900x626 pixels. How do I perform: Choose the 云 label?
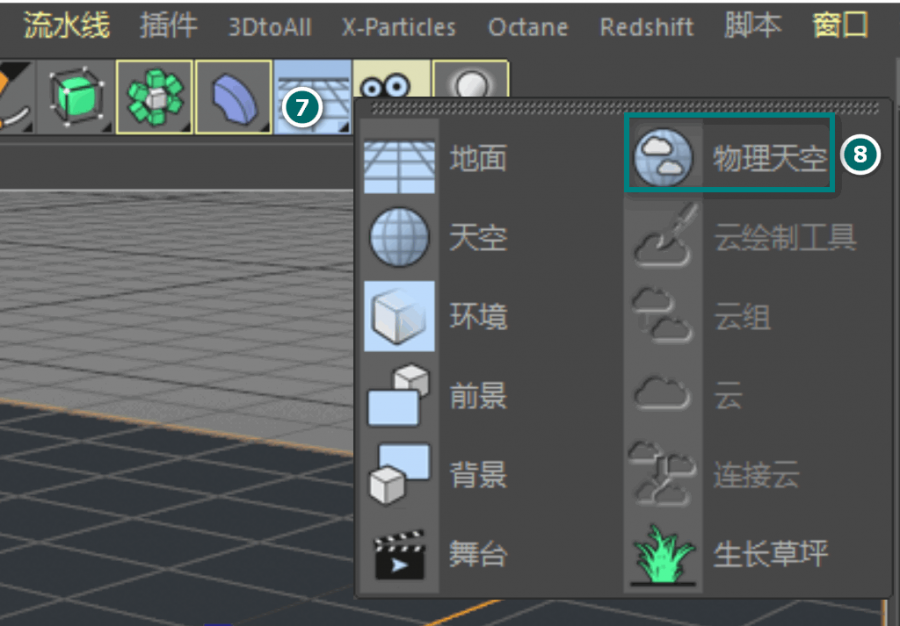[x=728, y=396]
